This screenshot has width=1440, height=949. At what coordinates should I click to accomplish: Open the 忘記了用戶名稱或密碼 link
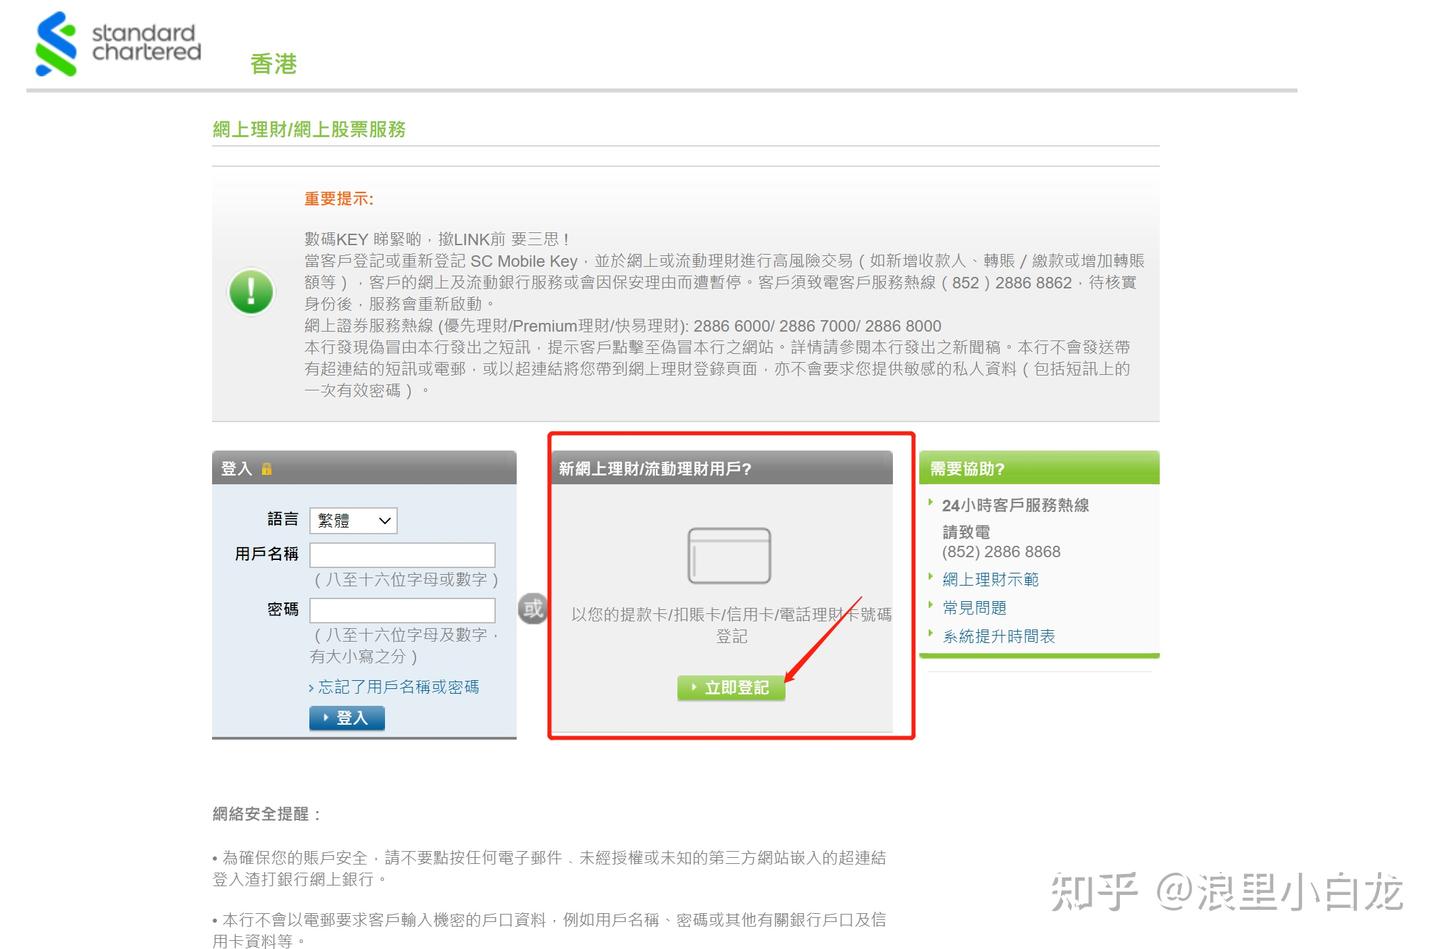pos(394,687)
